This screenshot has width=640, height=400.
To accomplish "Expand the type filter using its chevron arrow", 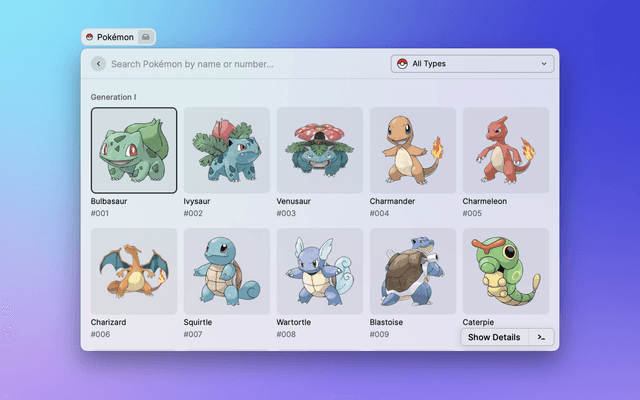I will 544,64.
